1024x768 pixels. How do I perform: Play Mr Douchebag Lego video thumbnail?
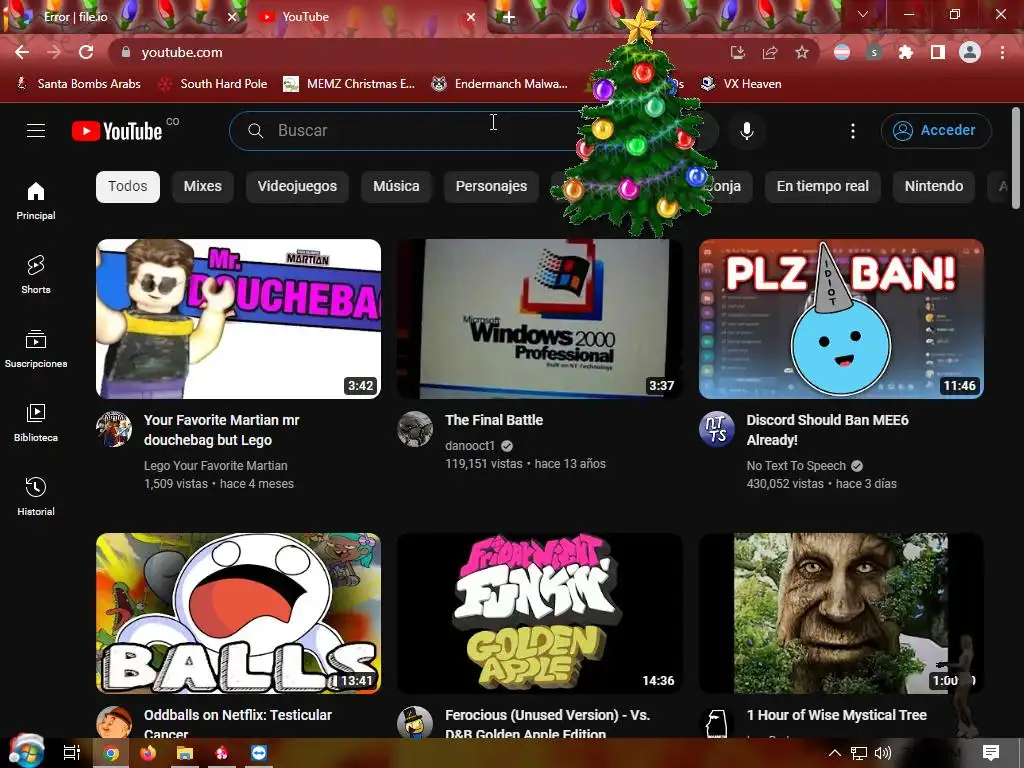click(238, 319)
